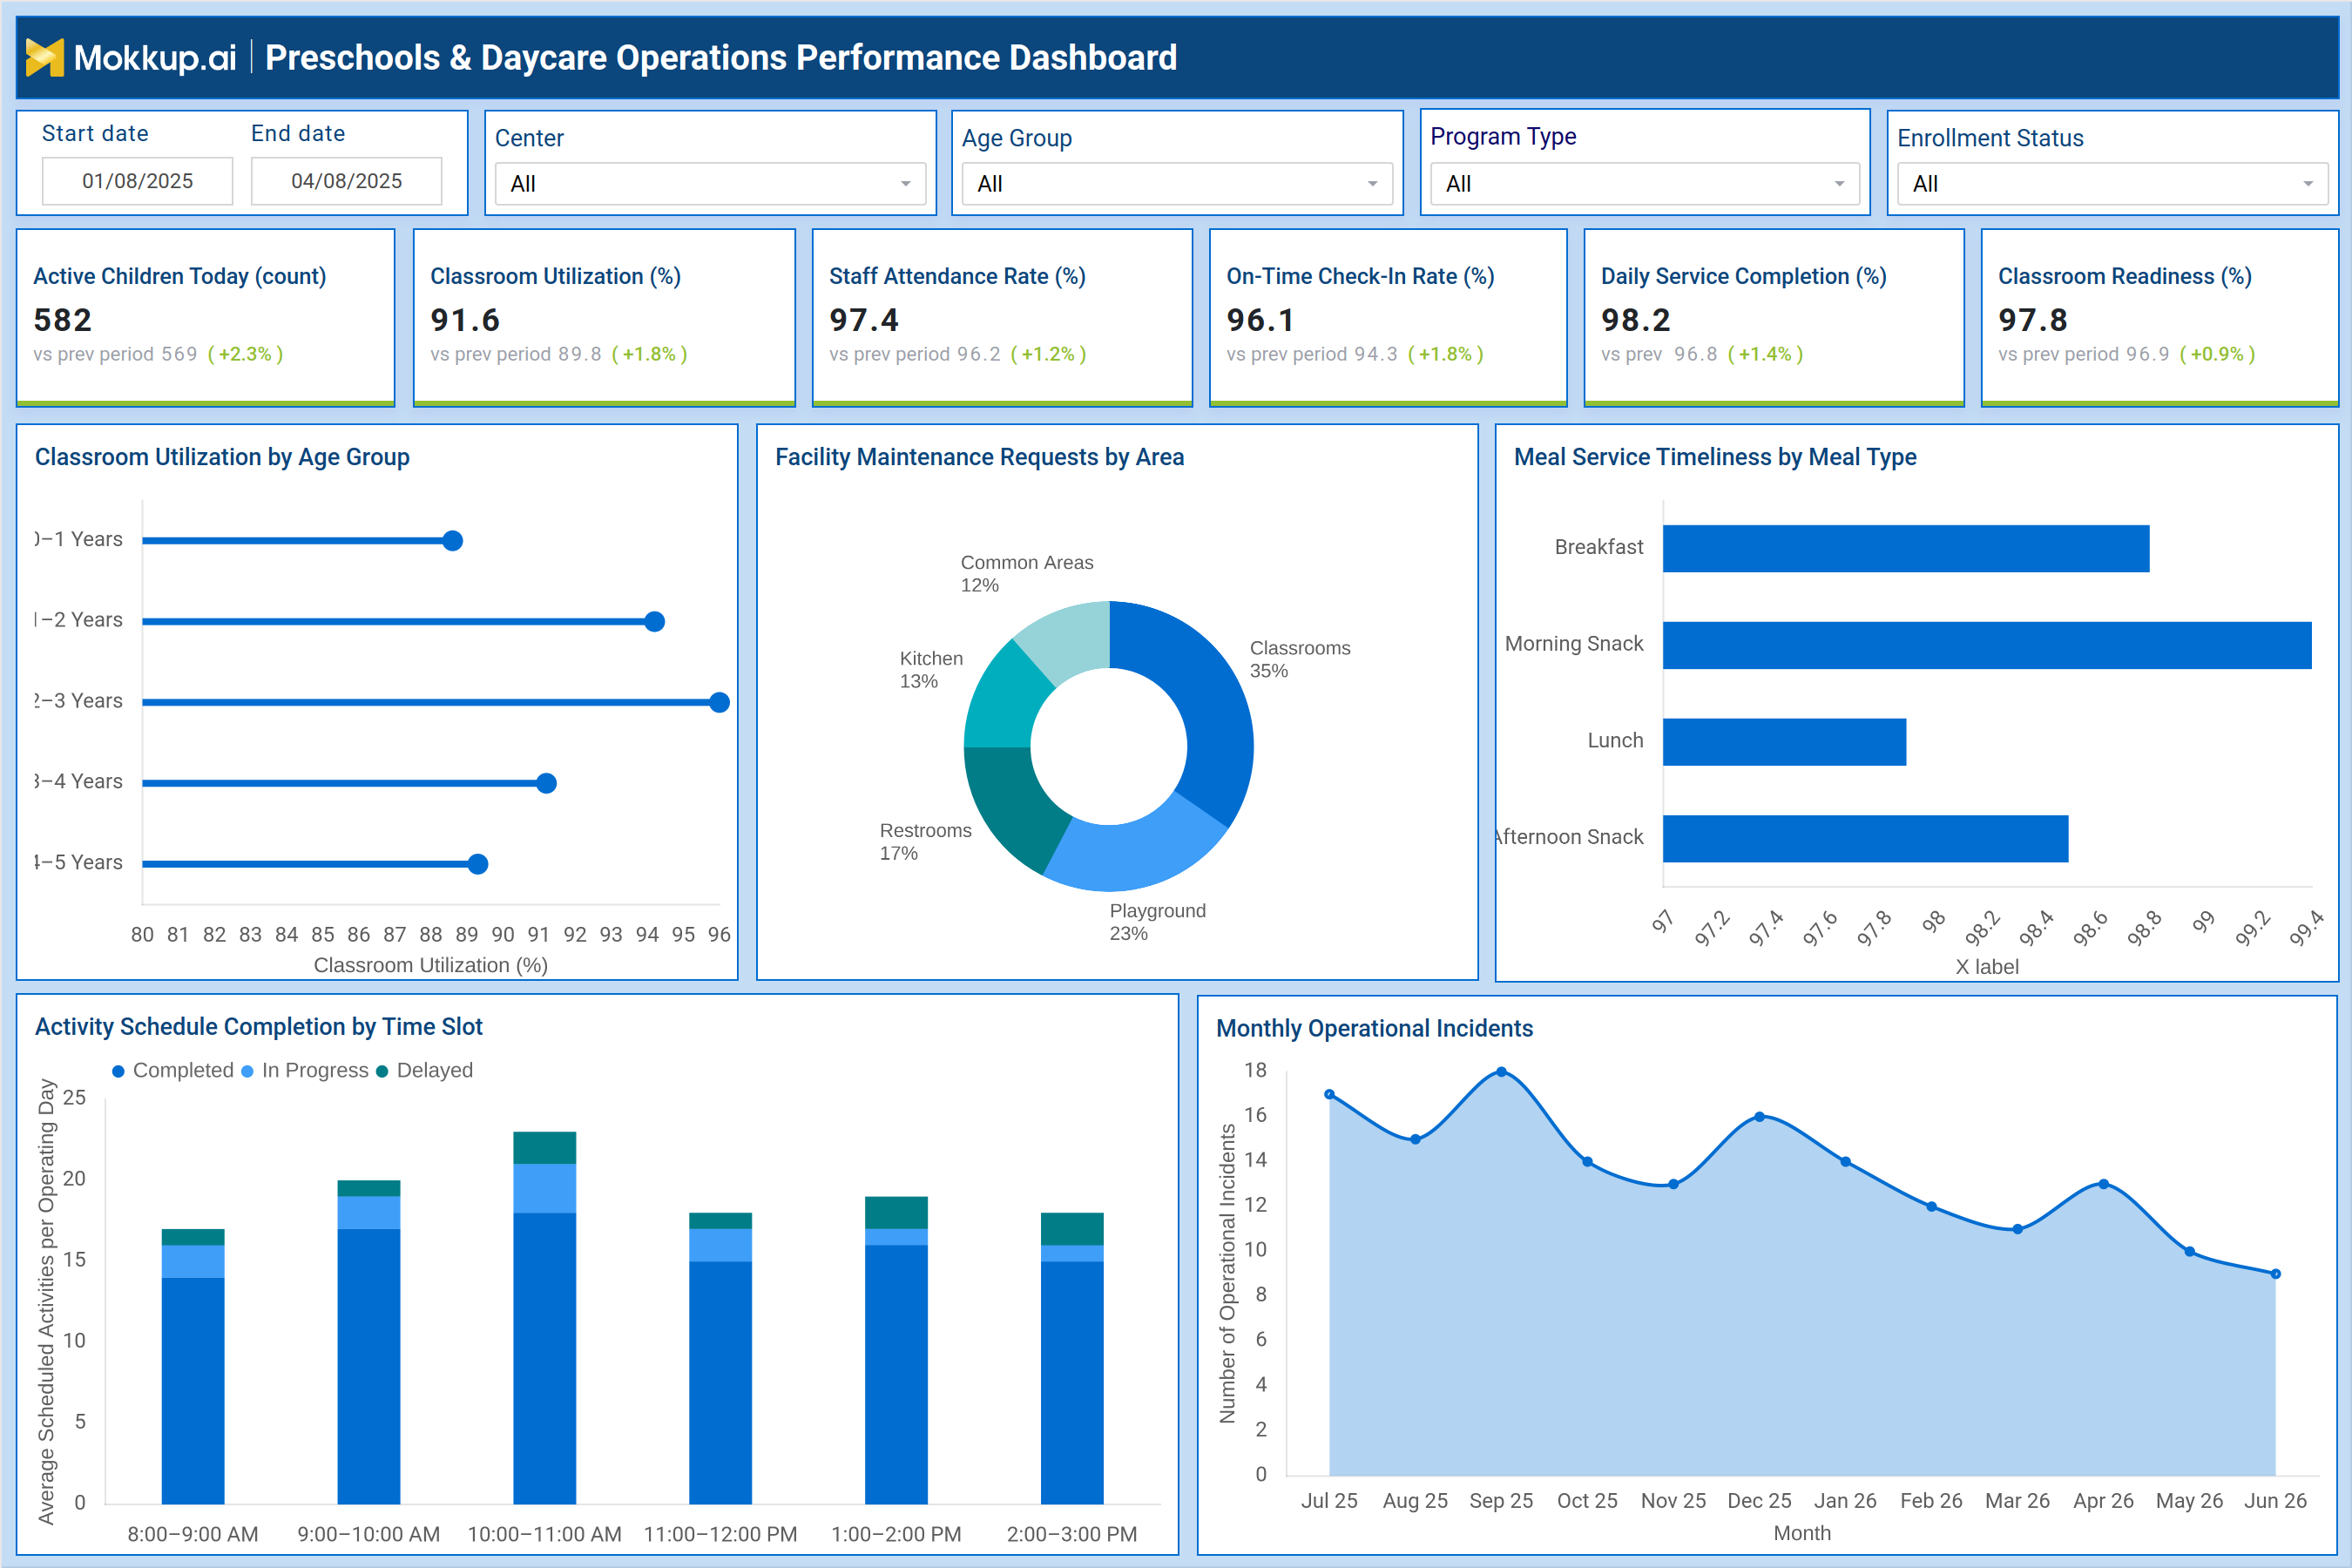Click the 1:00–2:00 PM stacked bar
Image resolution: width=2352 pixels, height=1568 pixels.
tap(896, 1350)
